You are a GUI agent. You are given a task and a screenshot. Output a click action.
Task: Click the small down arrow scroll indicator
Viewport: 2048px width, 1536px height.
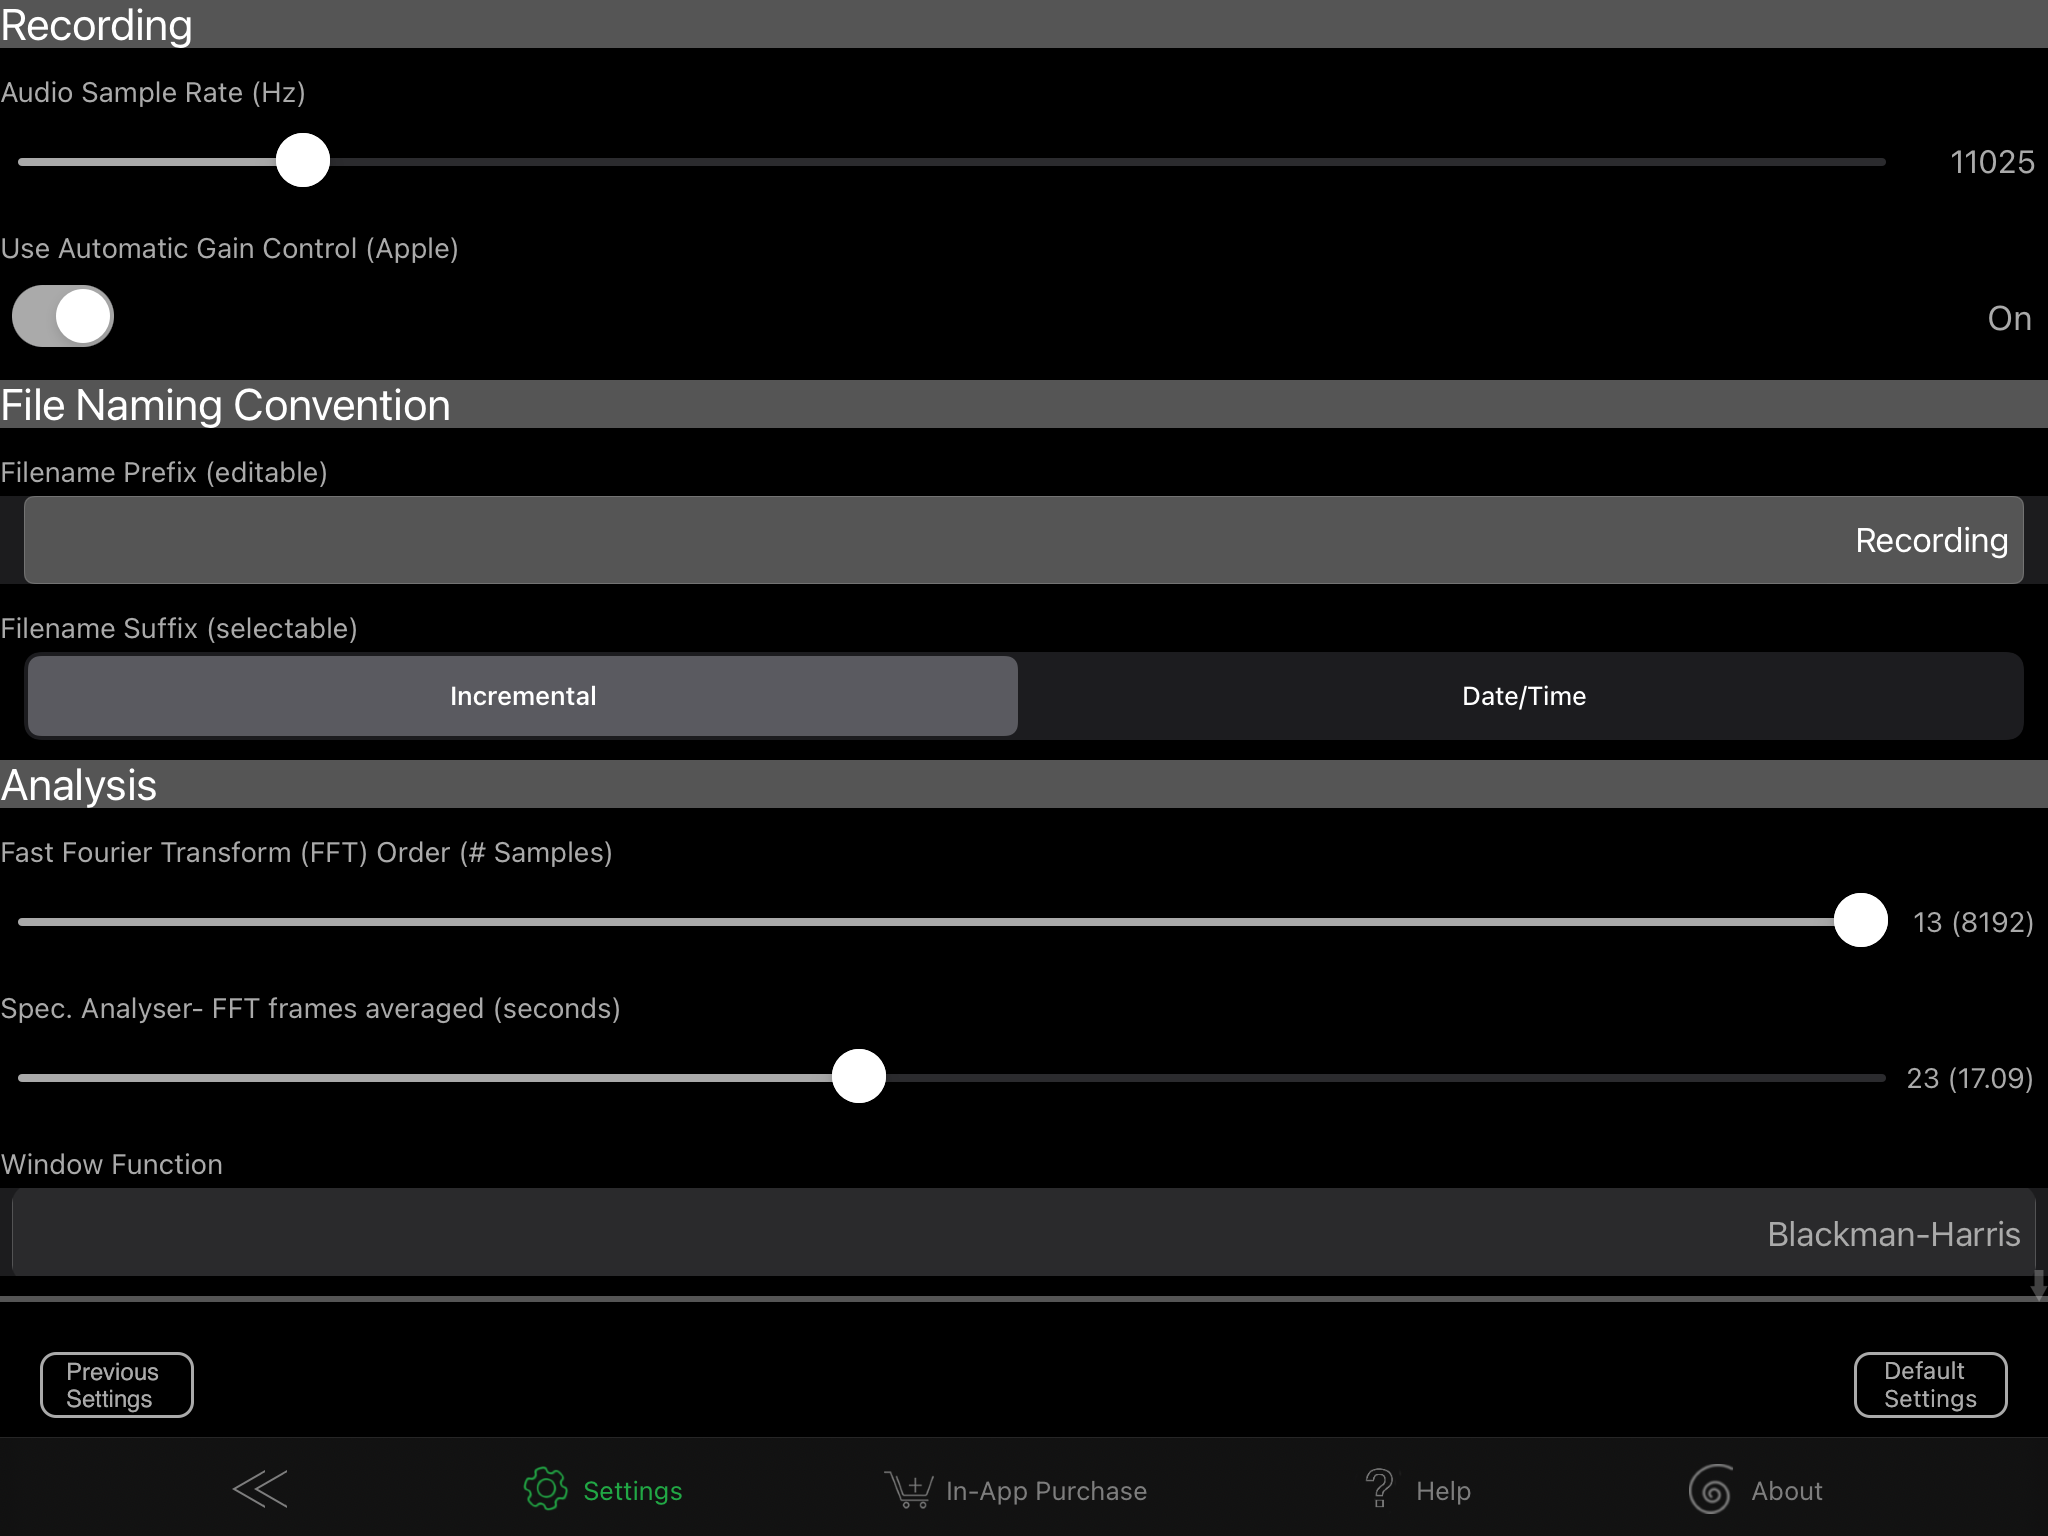(2038, 1285)
